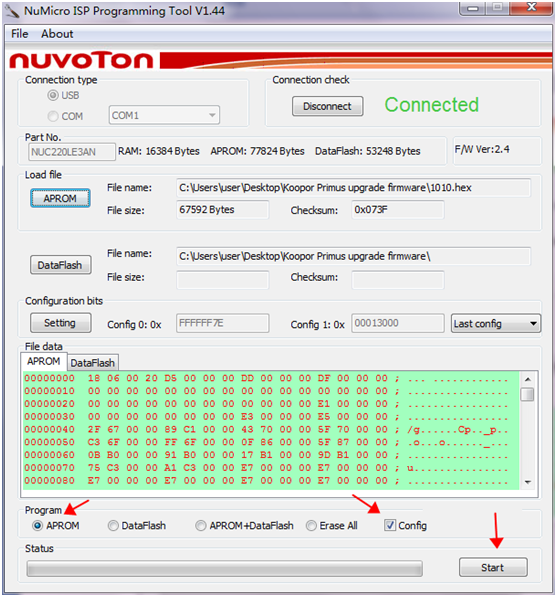This screenshot has width=557, height=597.
Task: Switch to the DataFlash file data tab
Action: coord(93,362)
